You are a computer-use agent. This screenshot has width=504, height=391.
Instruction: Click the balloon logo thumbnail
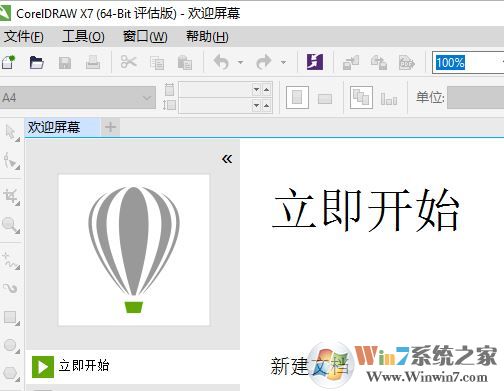pos(134,250)
